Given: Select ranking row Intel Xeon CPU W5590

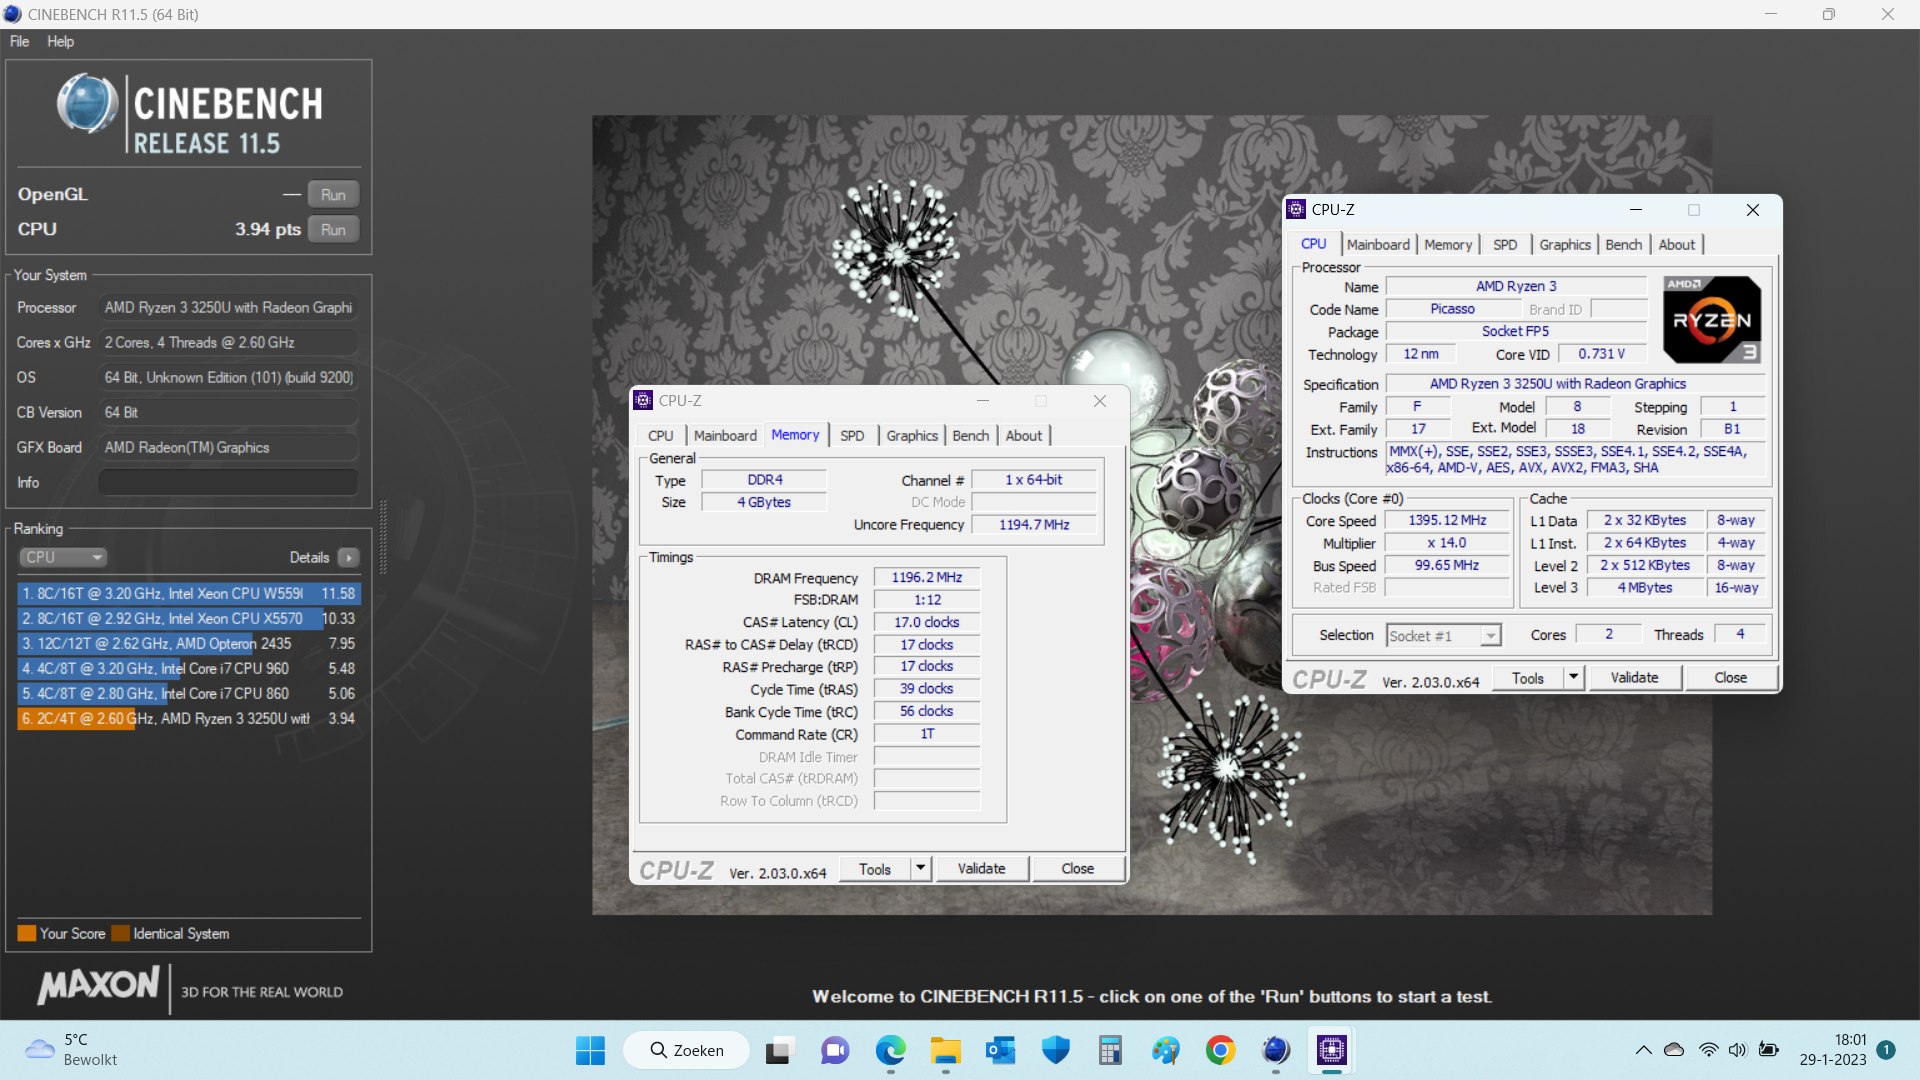Looking at the screenshot, I should (188, 593).
